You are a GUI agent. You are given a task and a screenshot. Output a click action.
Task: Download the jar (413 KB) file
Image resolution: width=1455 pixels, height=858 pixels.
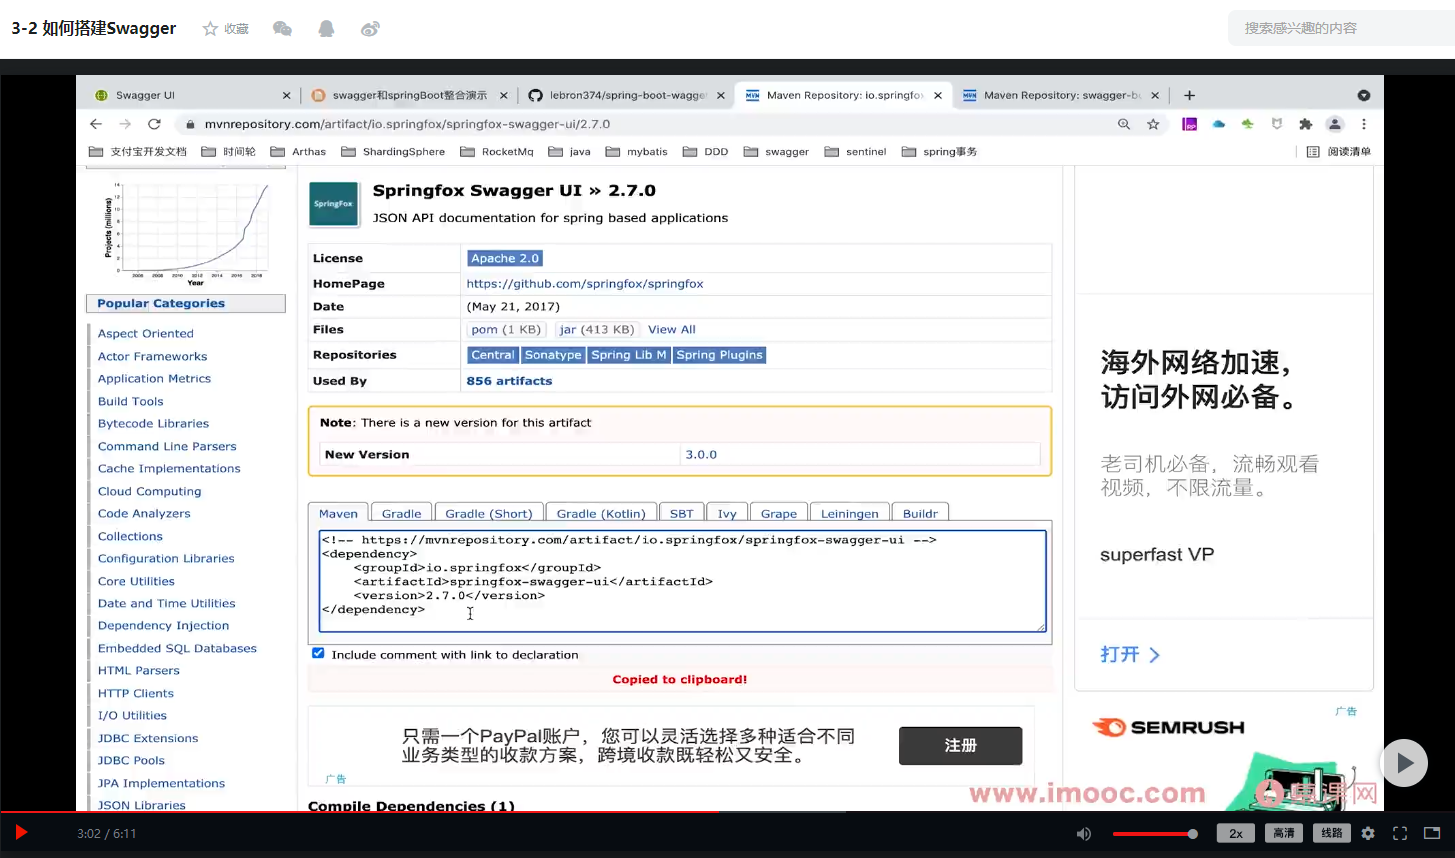click(x=597, y=330)
